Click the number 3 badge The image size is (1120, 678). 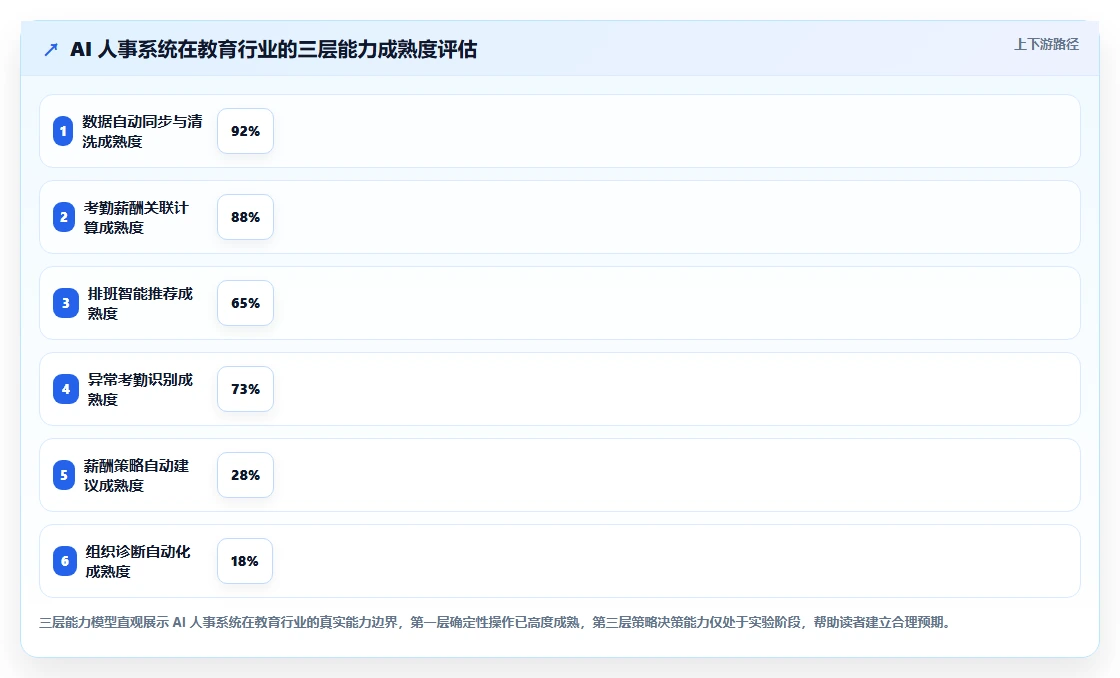[x=66, y=303]
